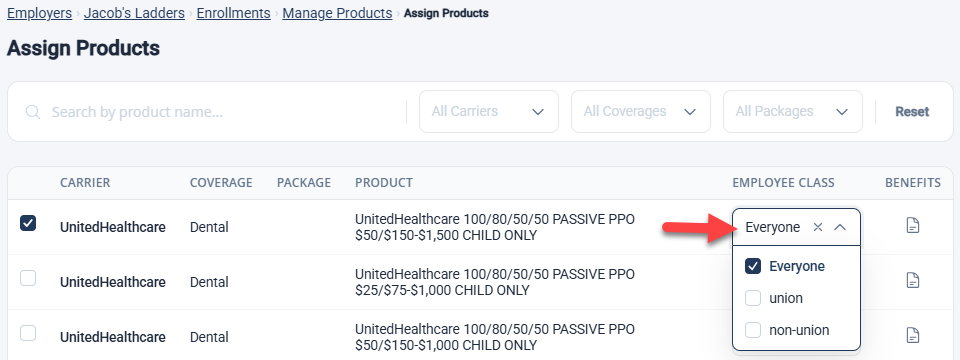Screen dimensions: 960x360
Task: Check the $50/$150-$1,000 CHILD ONLY product row
Action: 28,333
